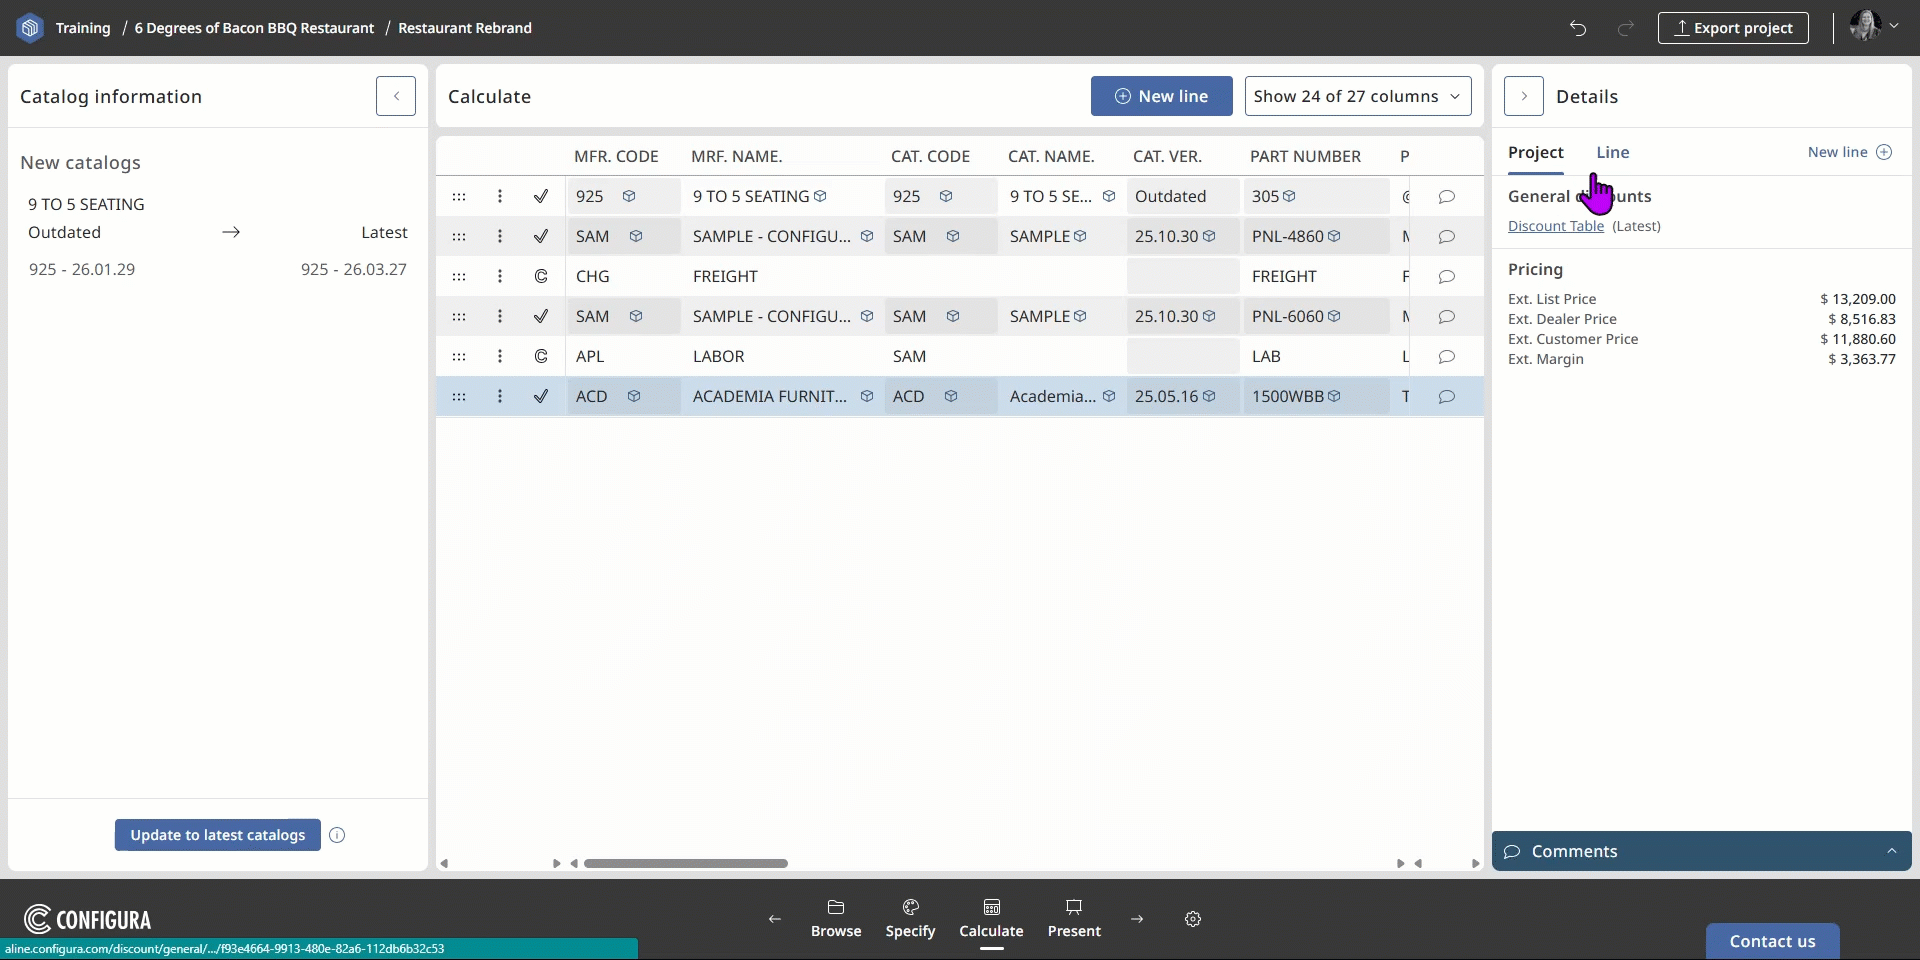Open the 6 Degrees of Bacon BBQ Restaurant breadcrumb
The image size is (1920, 960).
coord(254,28)
